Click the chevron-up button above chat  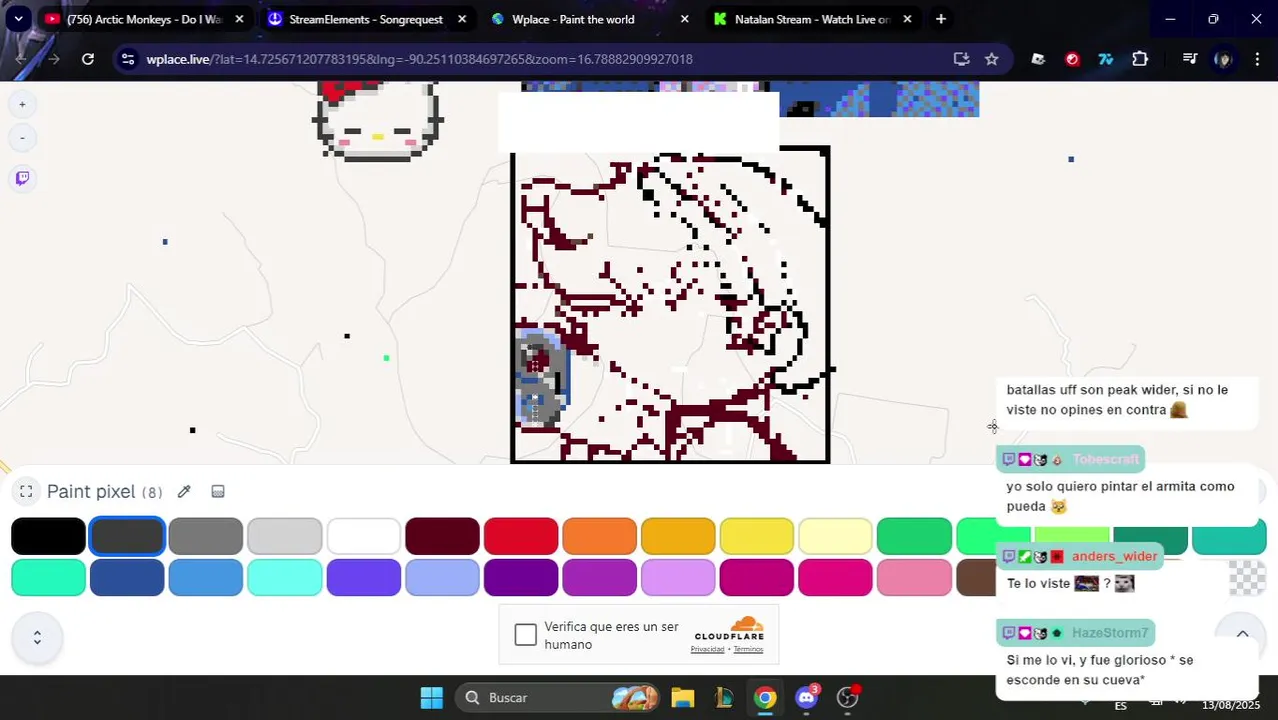[x=1242, y=634]
